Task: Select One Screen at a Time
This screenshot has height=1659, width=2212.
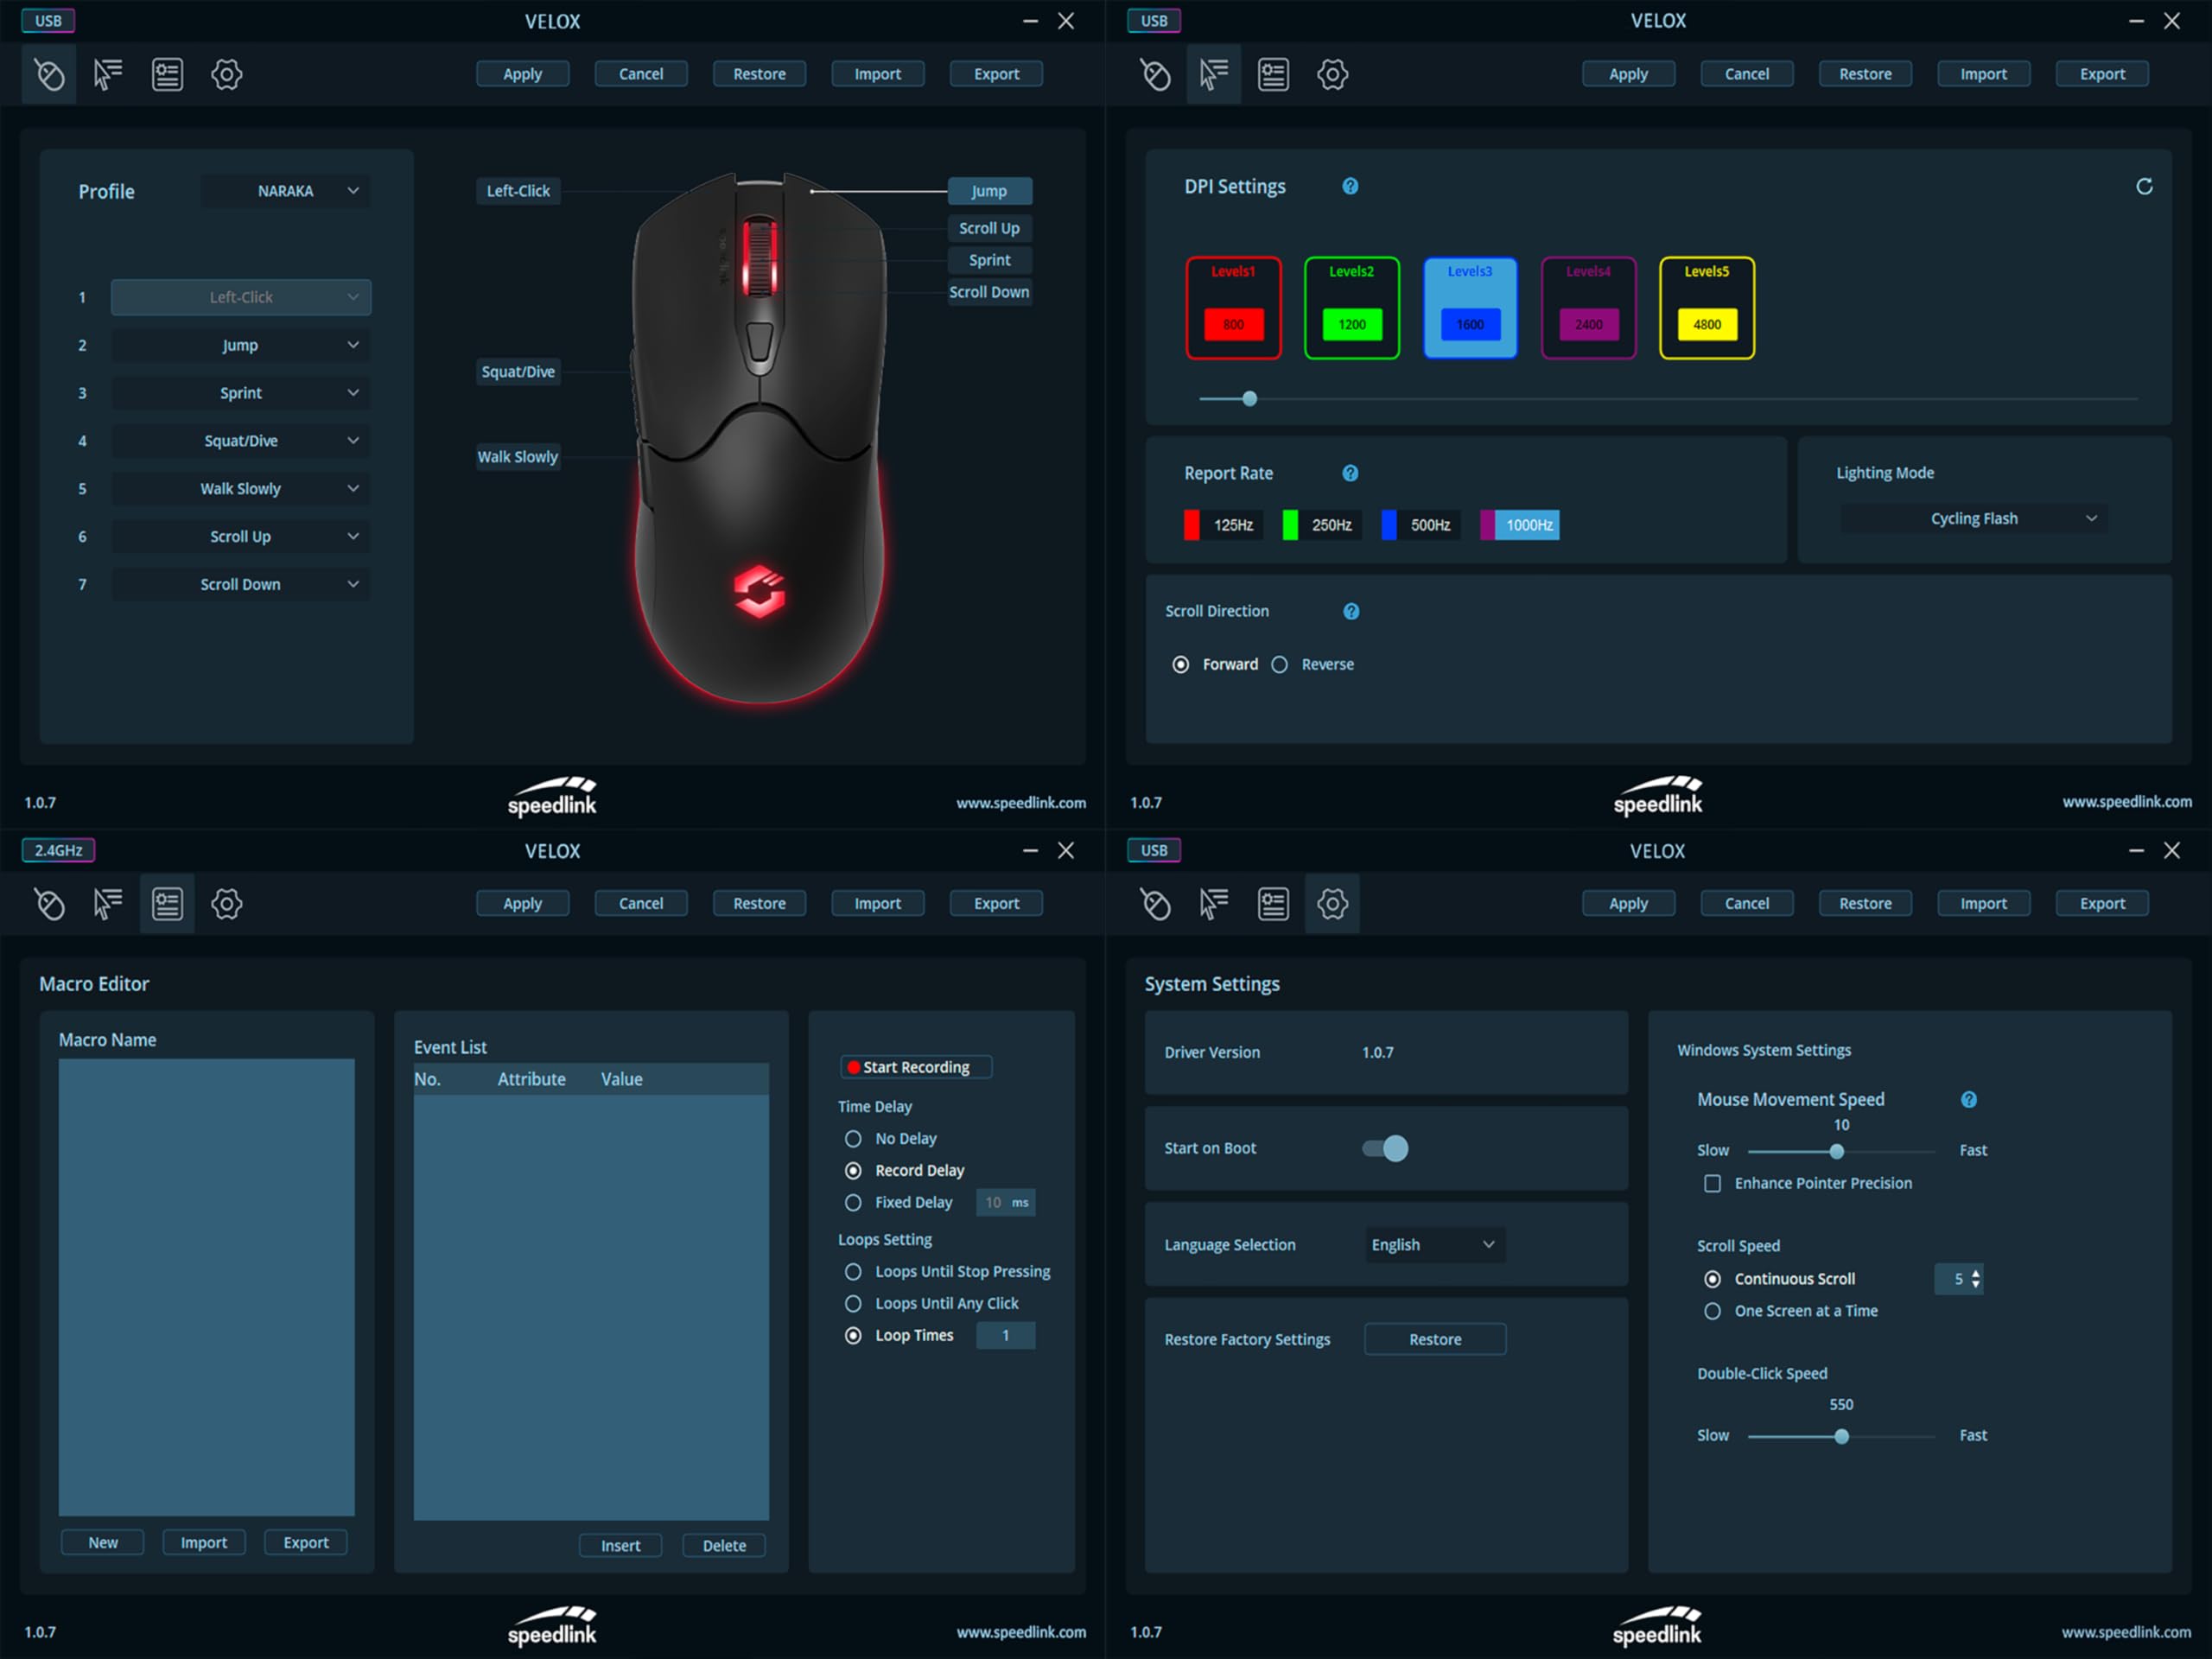Action: [x=1713, y=1311]
